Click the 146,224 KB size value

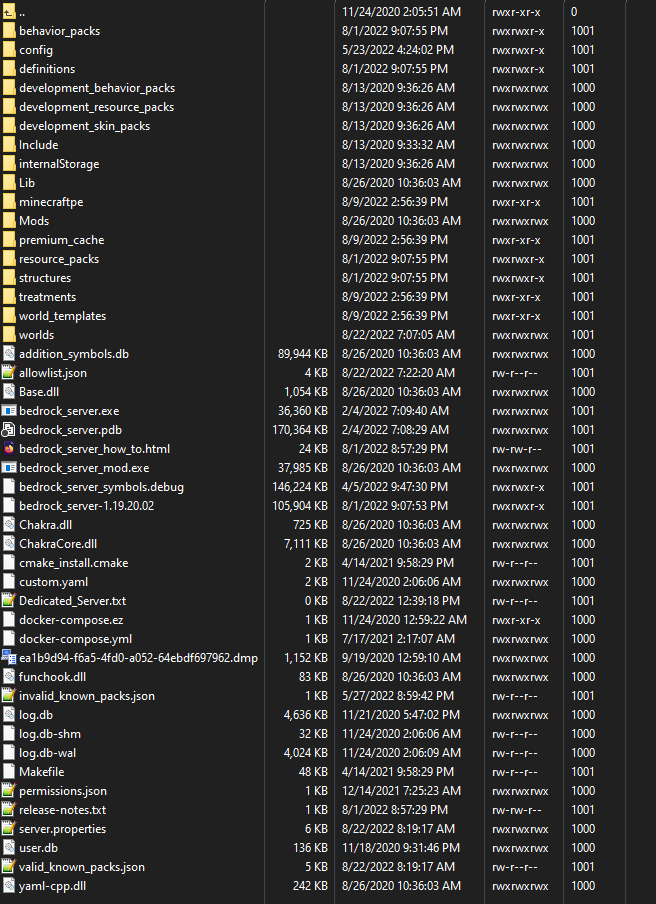[300, 487]
